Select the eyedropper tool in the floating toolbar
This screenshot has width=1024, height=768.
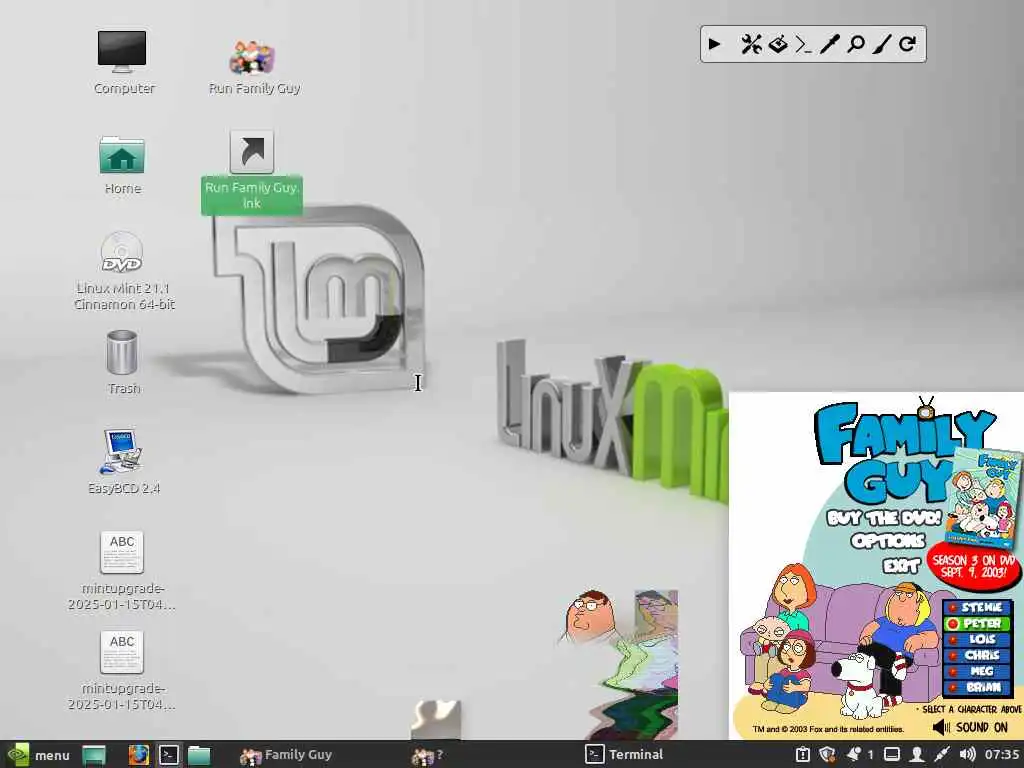pos(829,44)
